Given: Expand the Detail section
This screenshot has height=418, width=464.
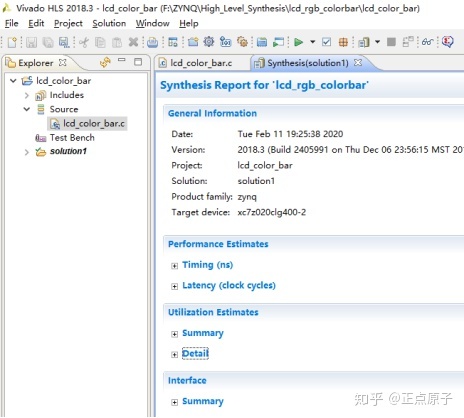Looking at the screenshot, I should pyautogui.click(x=174, y=355).
